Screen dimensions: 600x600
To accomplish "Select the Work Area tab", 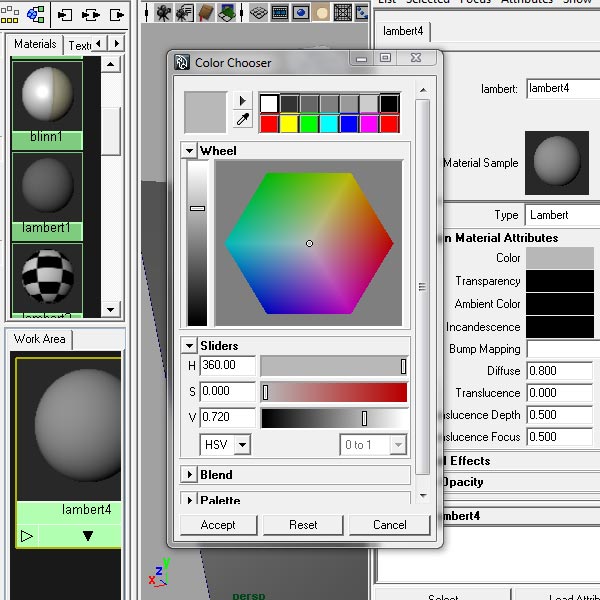I will click(x=39, y=339).
